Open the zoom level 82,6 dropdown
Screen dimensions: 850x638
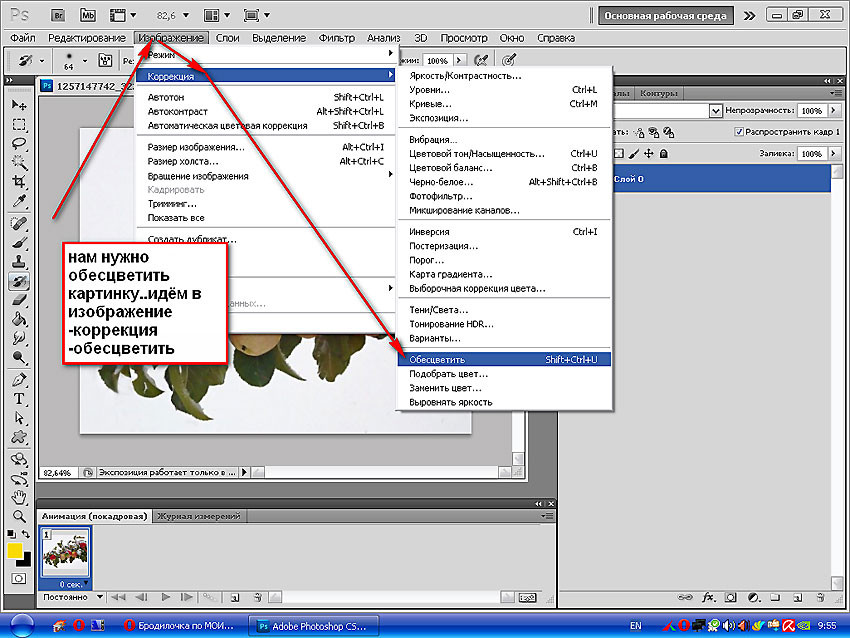point(177,16)
